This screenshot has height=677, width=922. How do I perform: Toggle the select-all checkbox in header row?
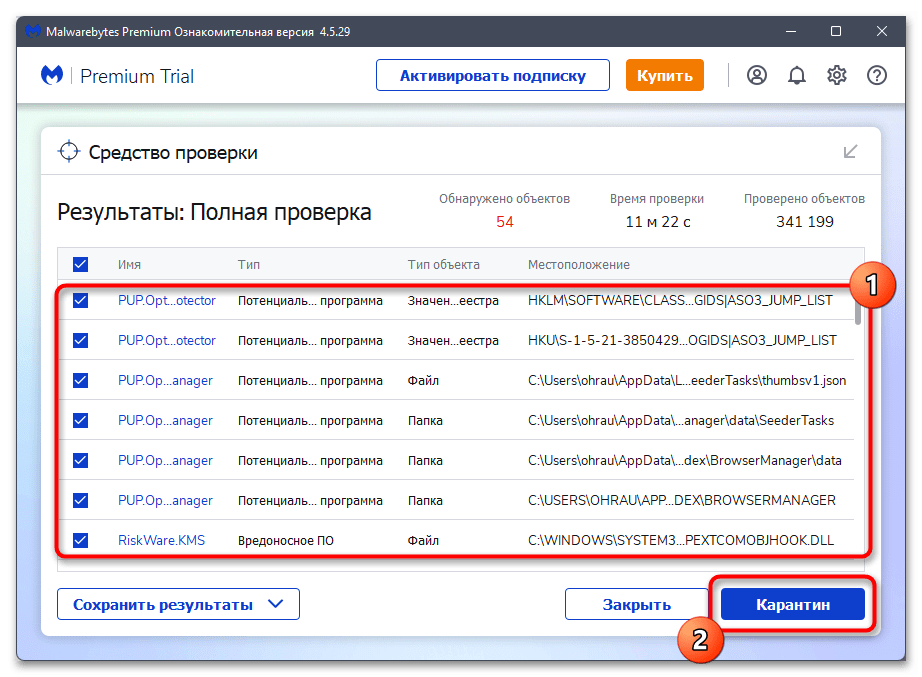[x=81, y=264]
